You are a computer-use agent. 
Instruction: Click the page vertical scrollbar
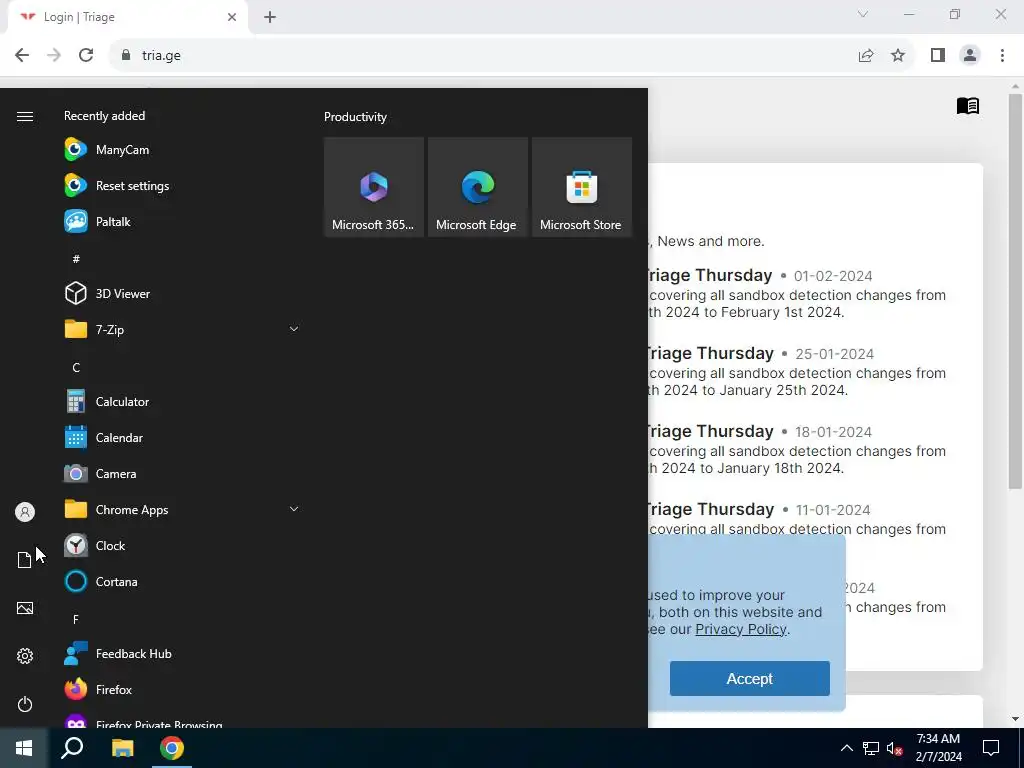[1015, 291]
